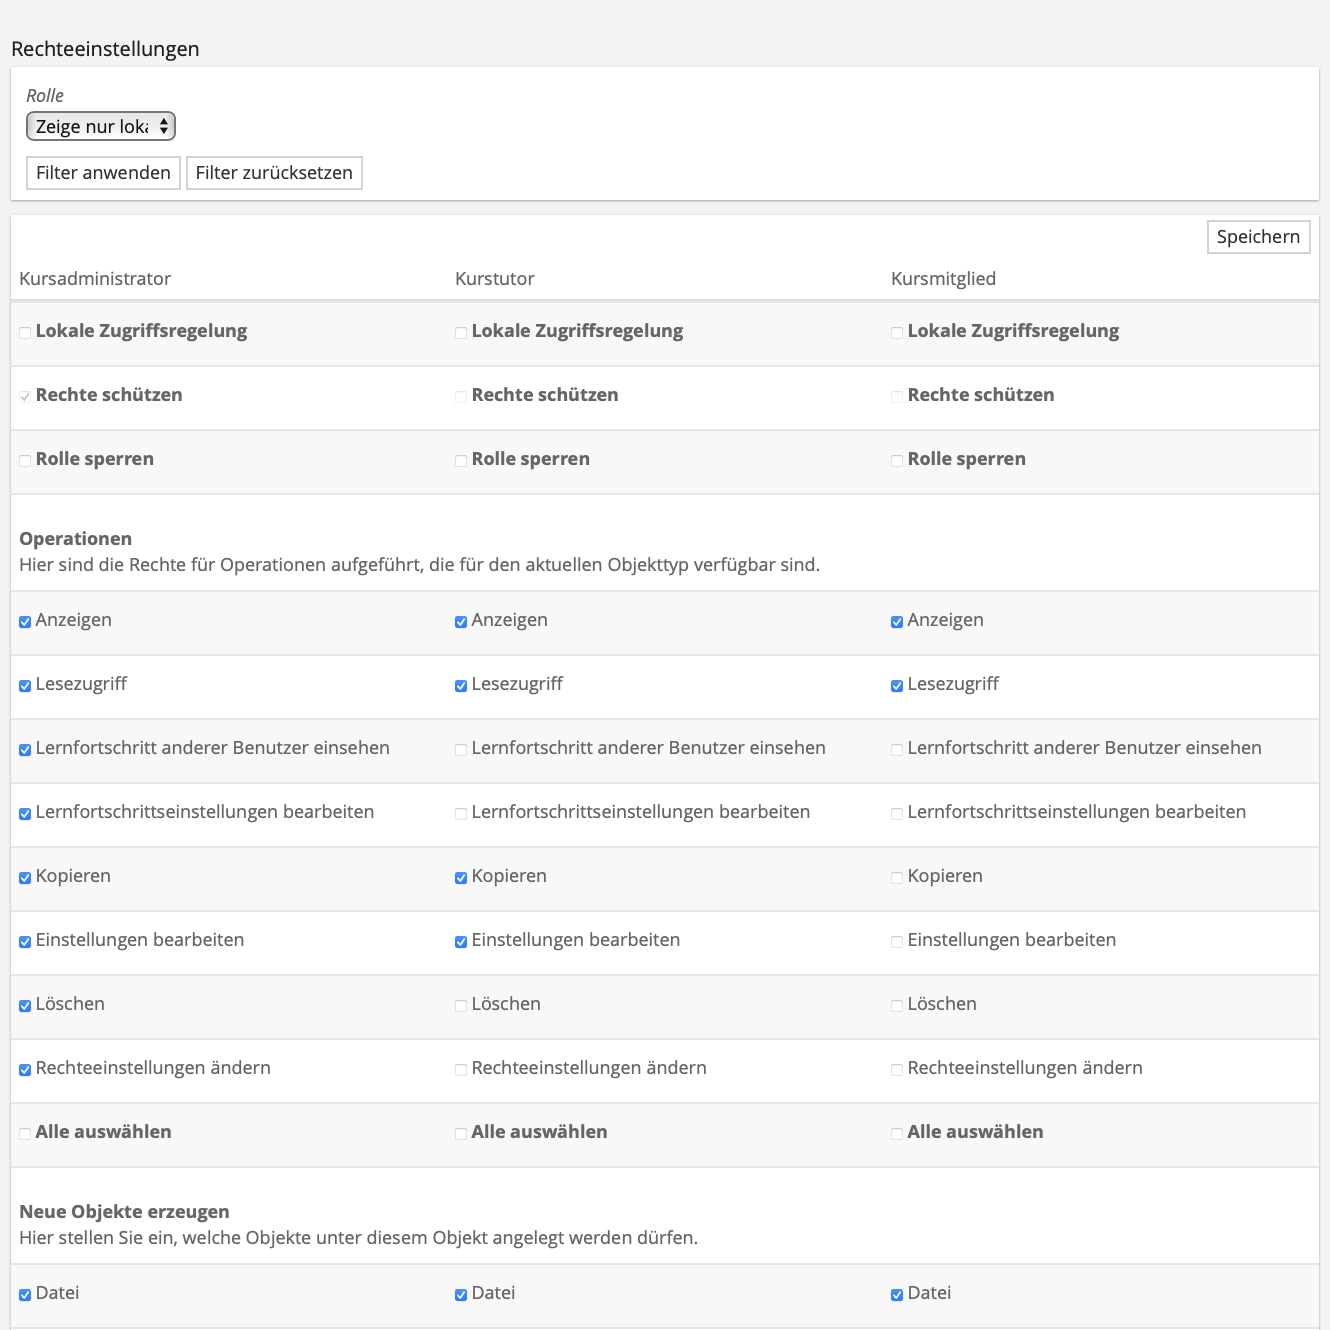Check Rolle sperren for Kurstutor

pyautogui.click(x=461, y=461)
